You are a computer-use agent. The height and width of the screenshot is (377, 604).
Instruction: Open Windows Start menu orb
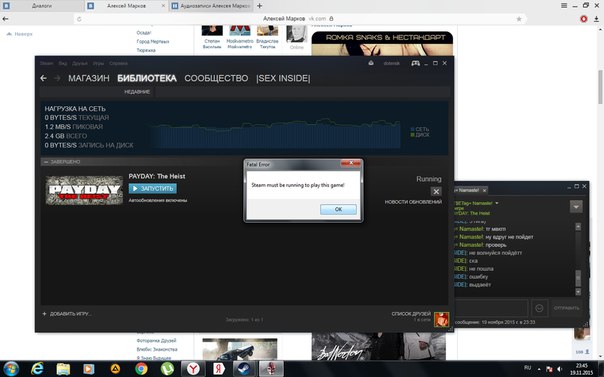click(x=11, y=369)
